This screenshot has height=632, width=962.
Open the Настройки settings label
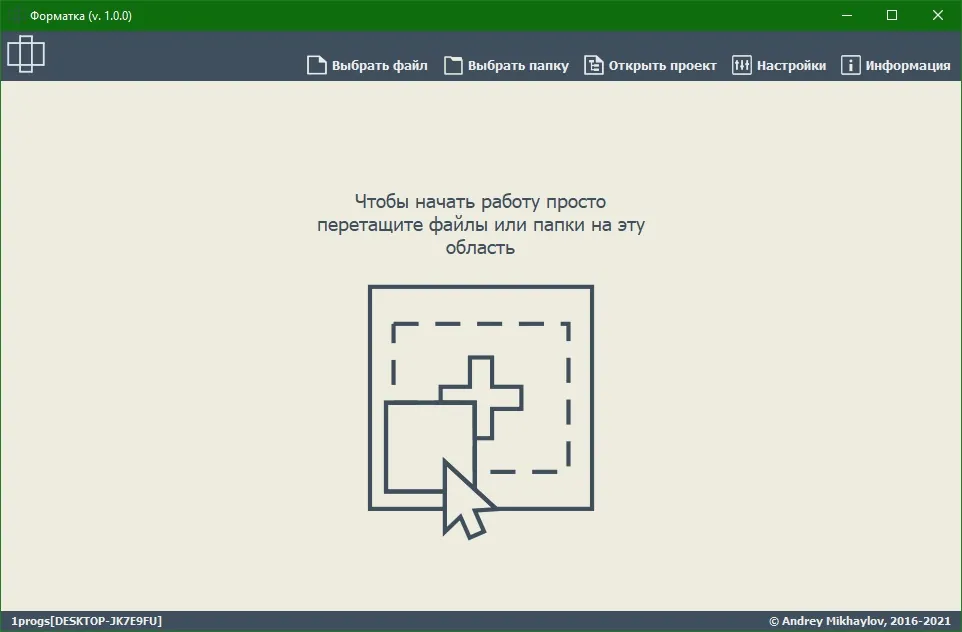point(791,66)
